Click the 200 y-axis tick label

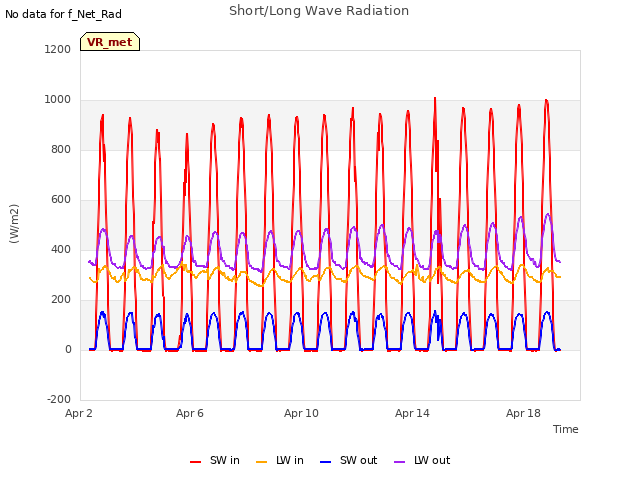pos(61,300)
